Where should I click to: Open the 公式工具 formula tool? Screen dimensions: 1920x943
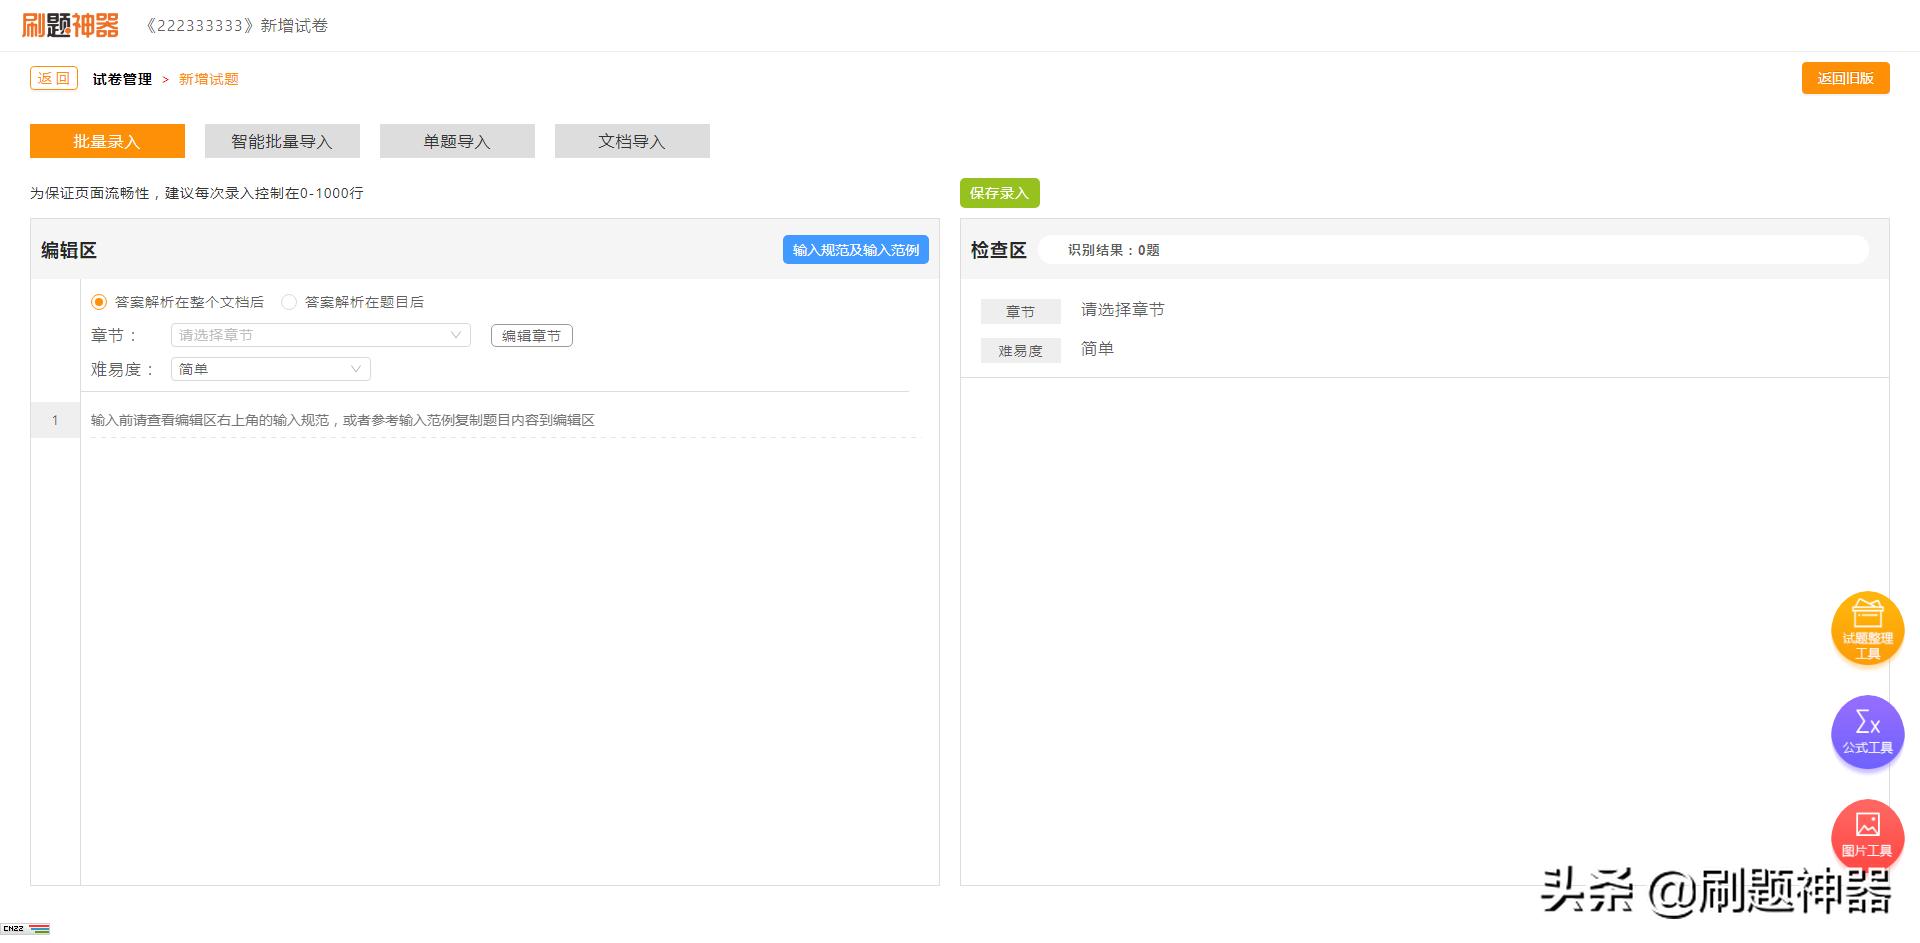pyautogui.click(x=1867, y=732)
